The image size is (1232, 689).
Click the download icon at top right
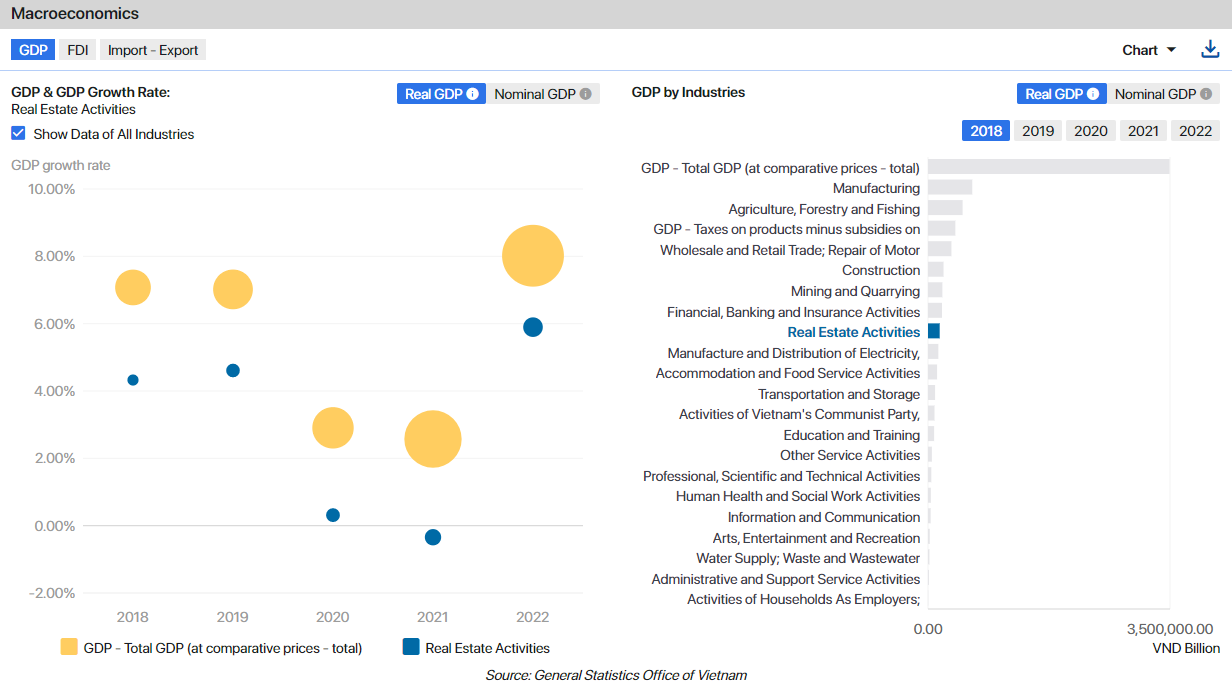(1210, 50)
